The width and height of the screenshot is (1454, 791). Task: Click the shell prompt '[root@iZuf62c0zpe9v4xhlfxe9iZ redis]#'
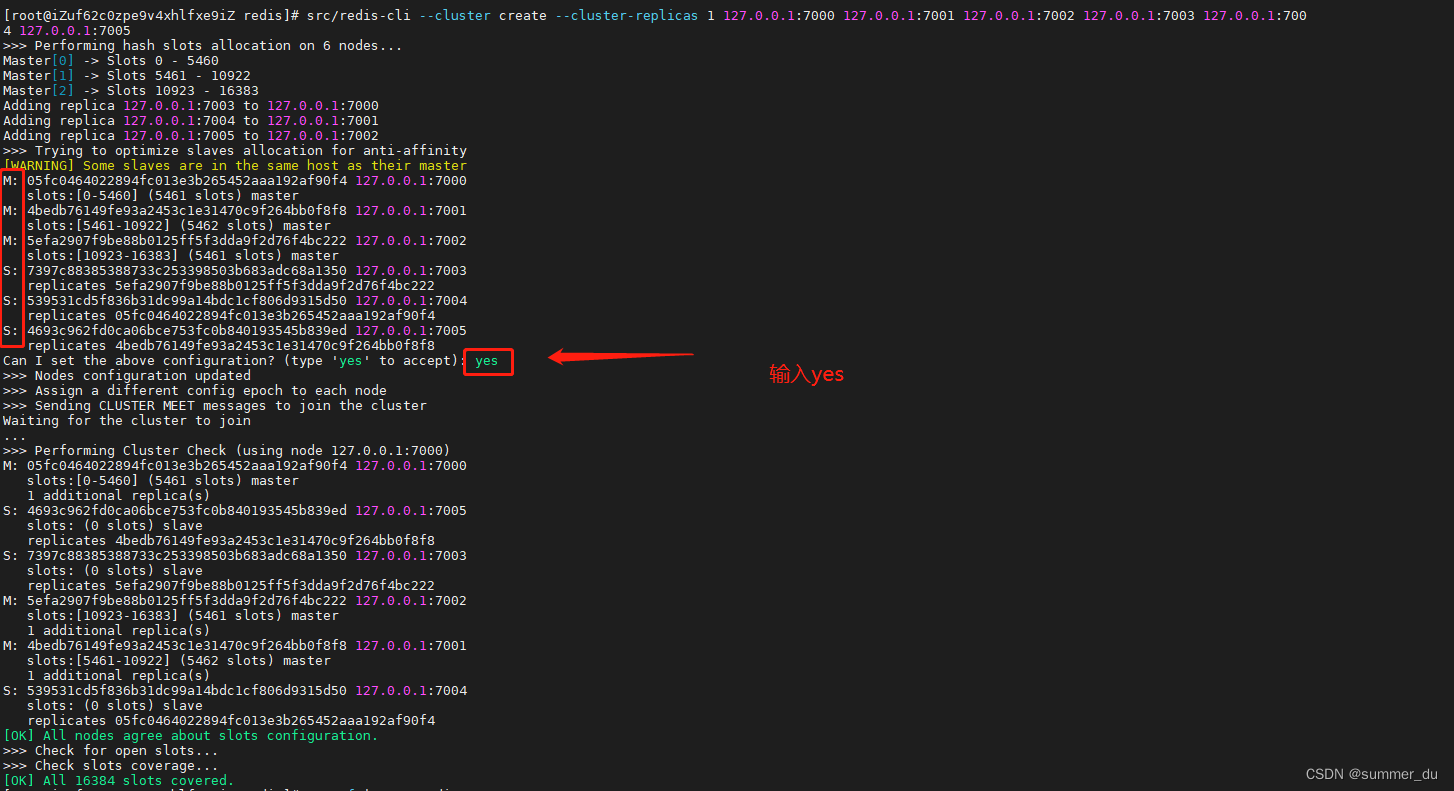151,16
